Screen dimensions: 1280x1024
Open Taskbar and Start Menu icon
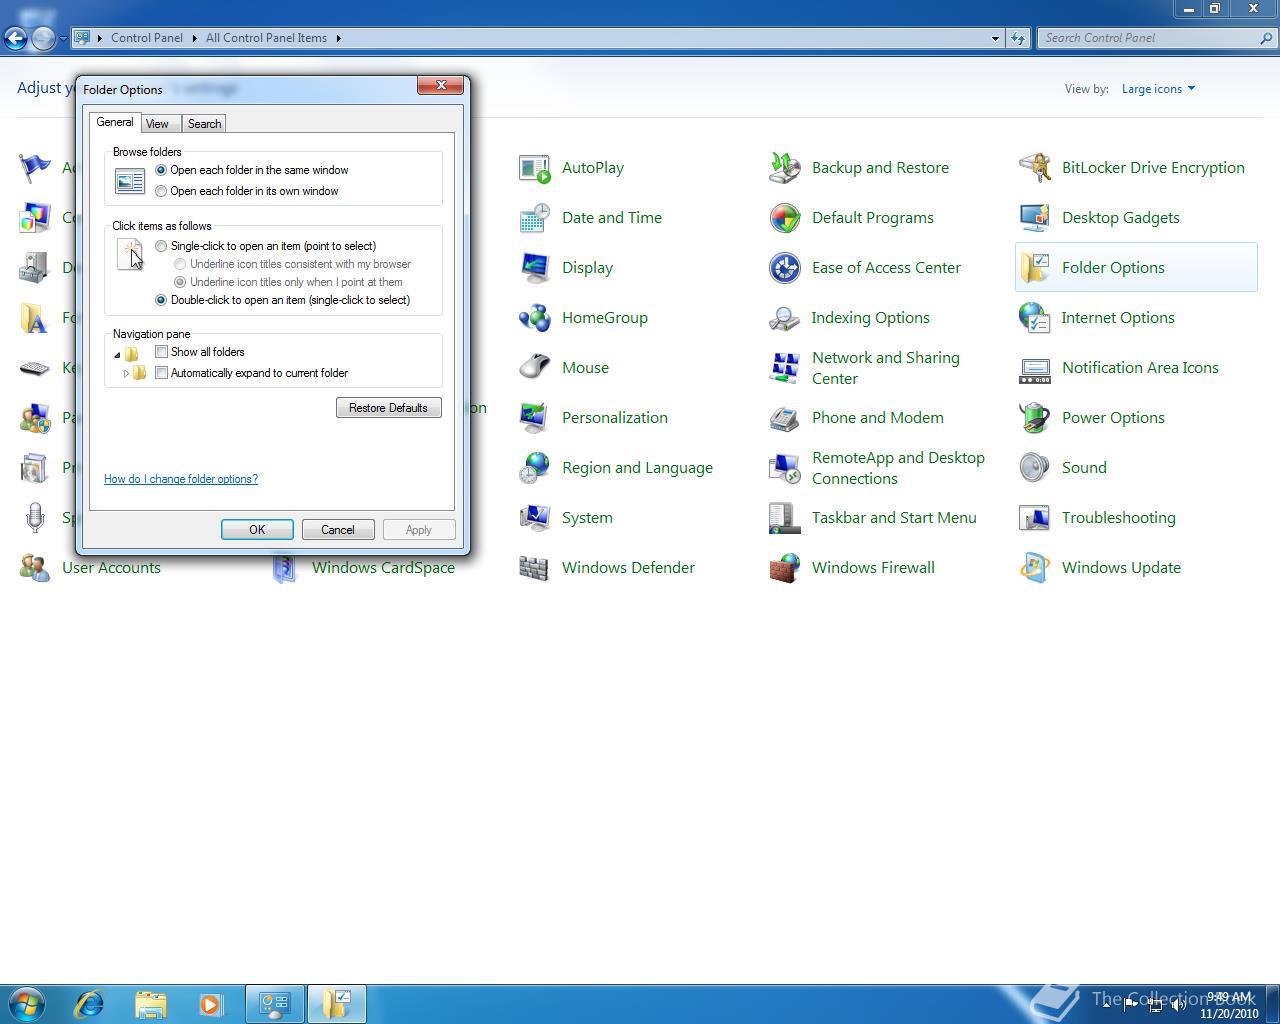click(x=784, y=518)
